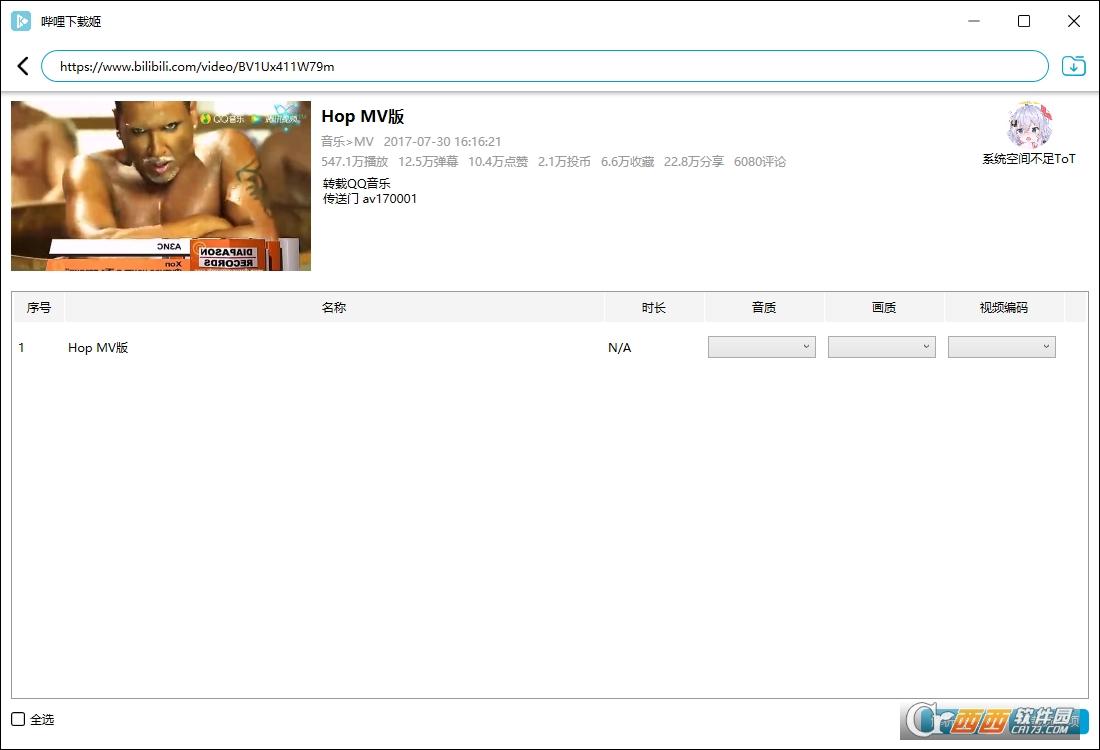Click the date 2017-07-30 16:16:21
1100x750 pixels.
tap(443, 142)
